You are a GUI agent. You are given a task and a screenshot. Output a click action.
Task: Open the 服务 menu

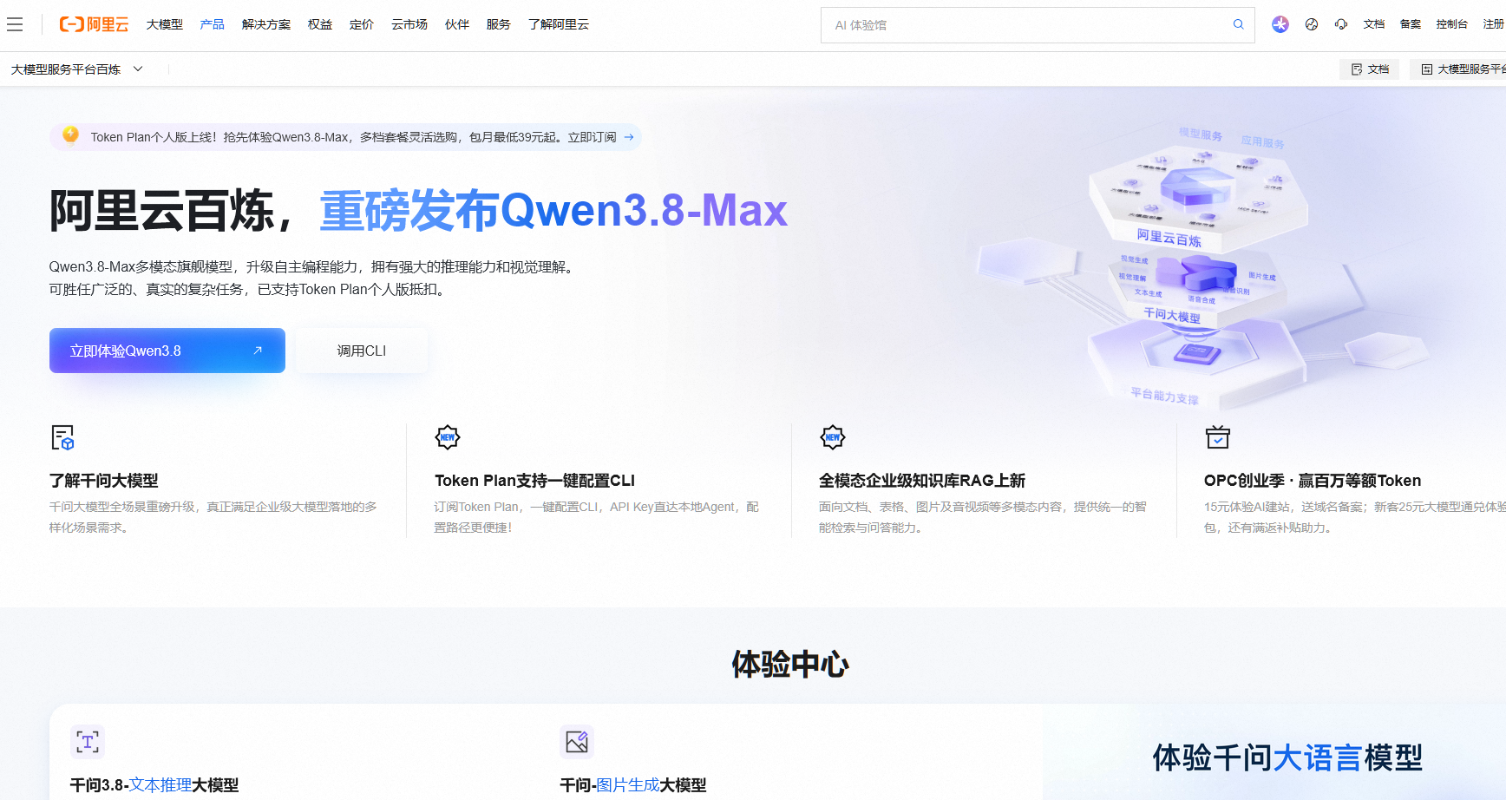point(498,24)
